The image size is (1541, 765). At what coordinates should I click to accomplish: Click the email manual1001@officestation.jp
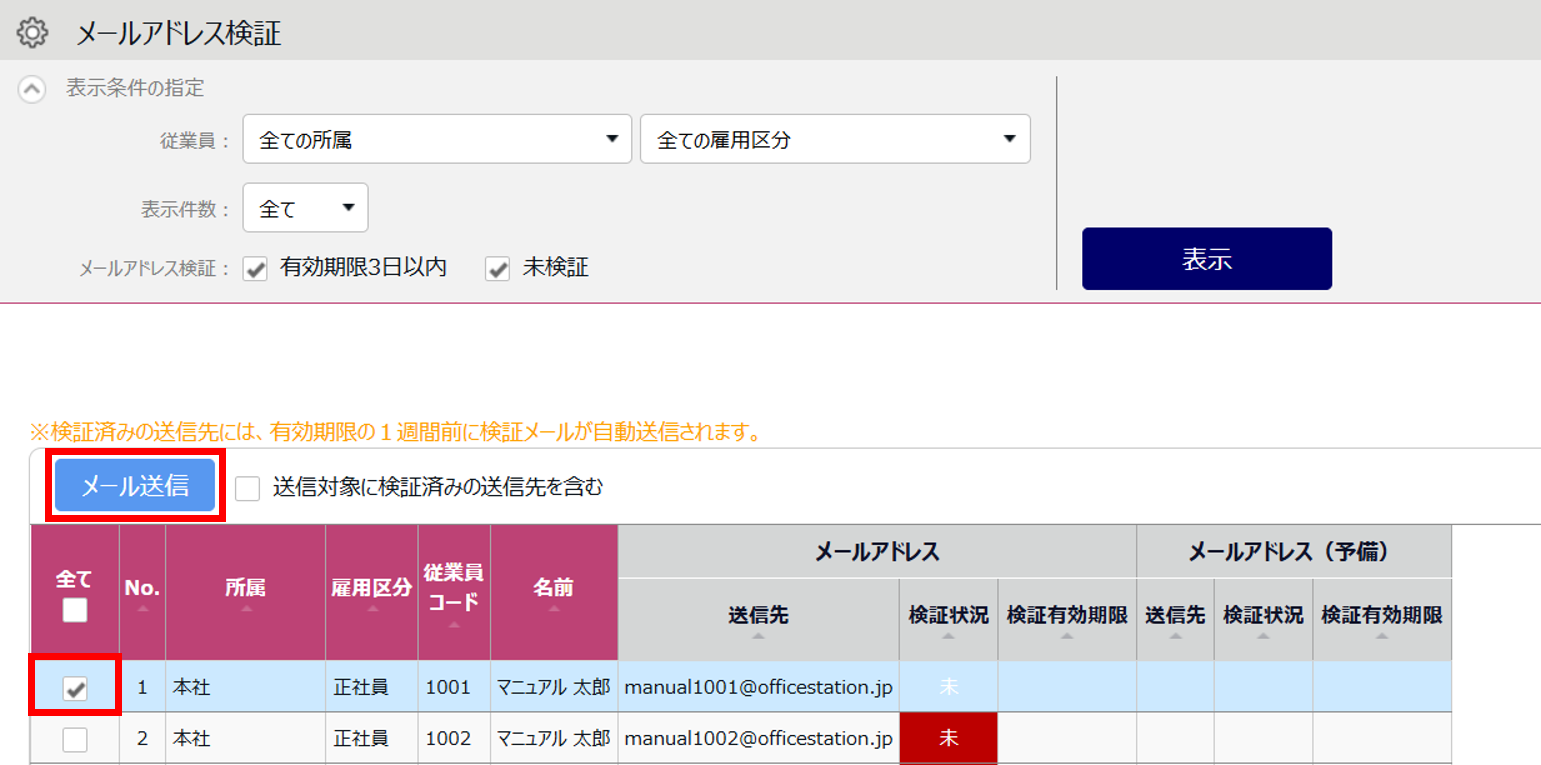tap(758, 687)
